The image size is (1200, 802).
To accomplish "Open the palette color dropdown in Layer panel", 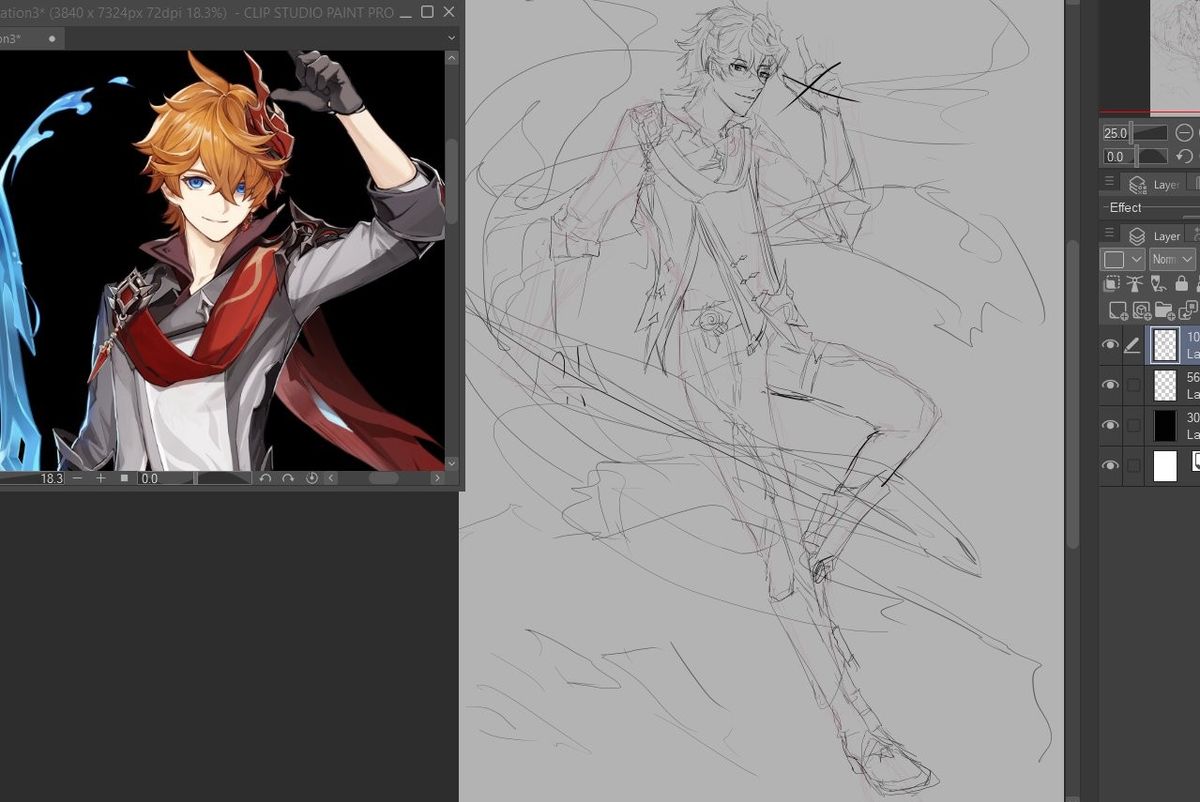I will pos(1122,259).
